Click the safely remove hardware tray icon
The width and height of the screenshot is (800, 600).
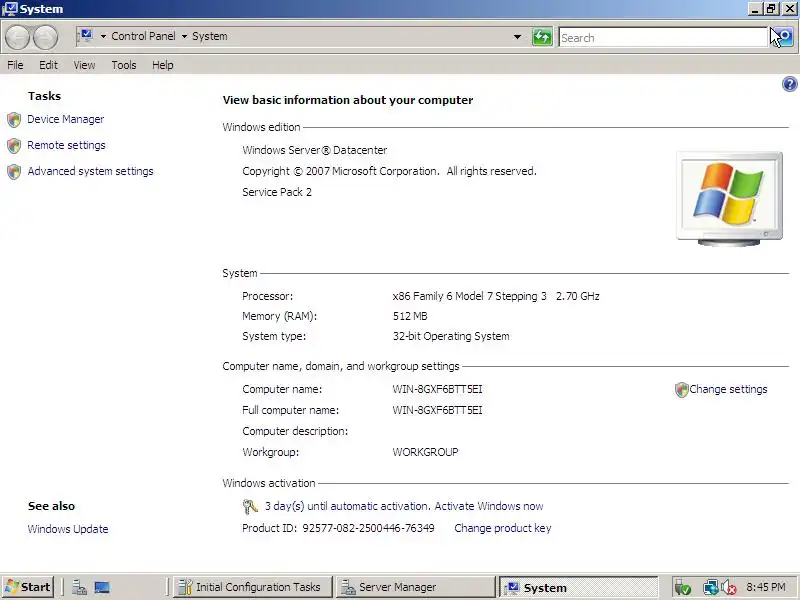[x=682, y=588]
